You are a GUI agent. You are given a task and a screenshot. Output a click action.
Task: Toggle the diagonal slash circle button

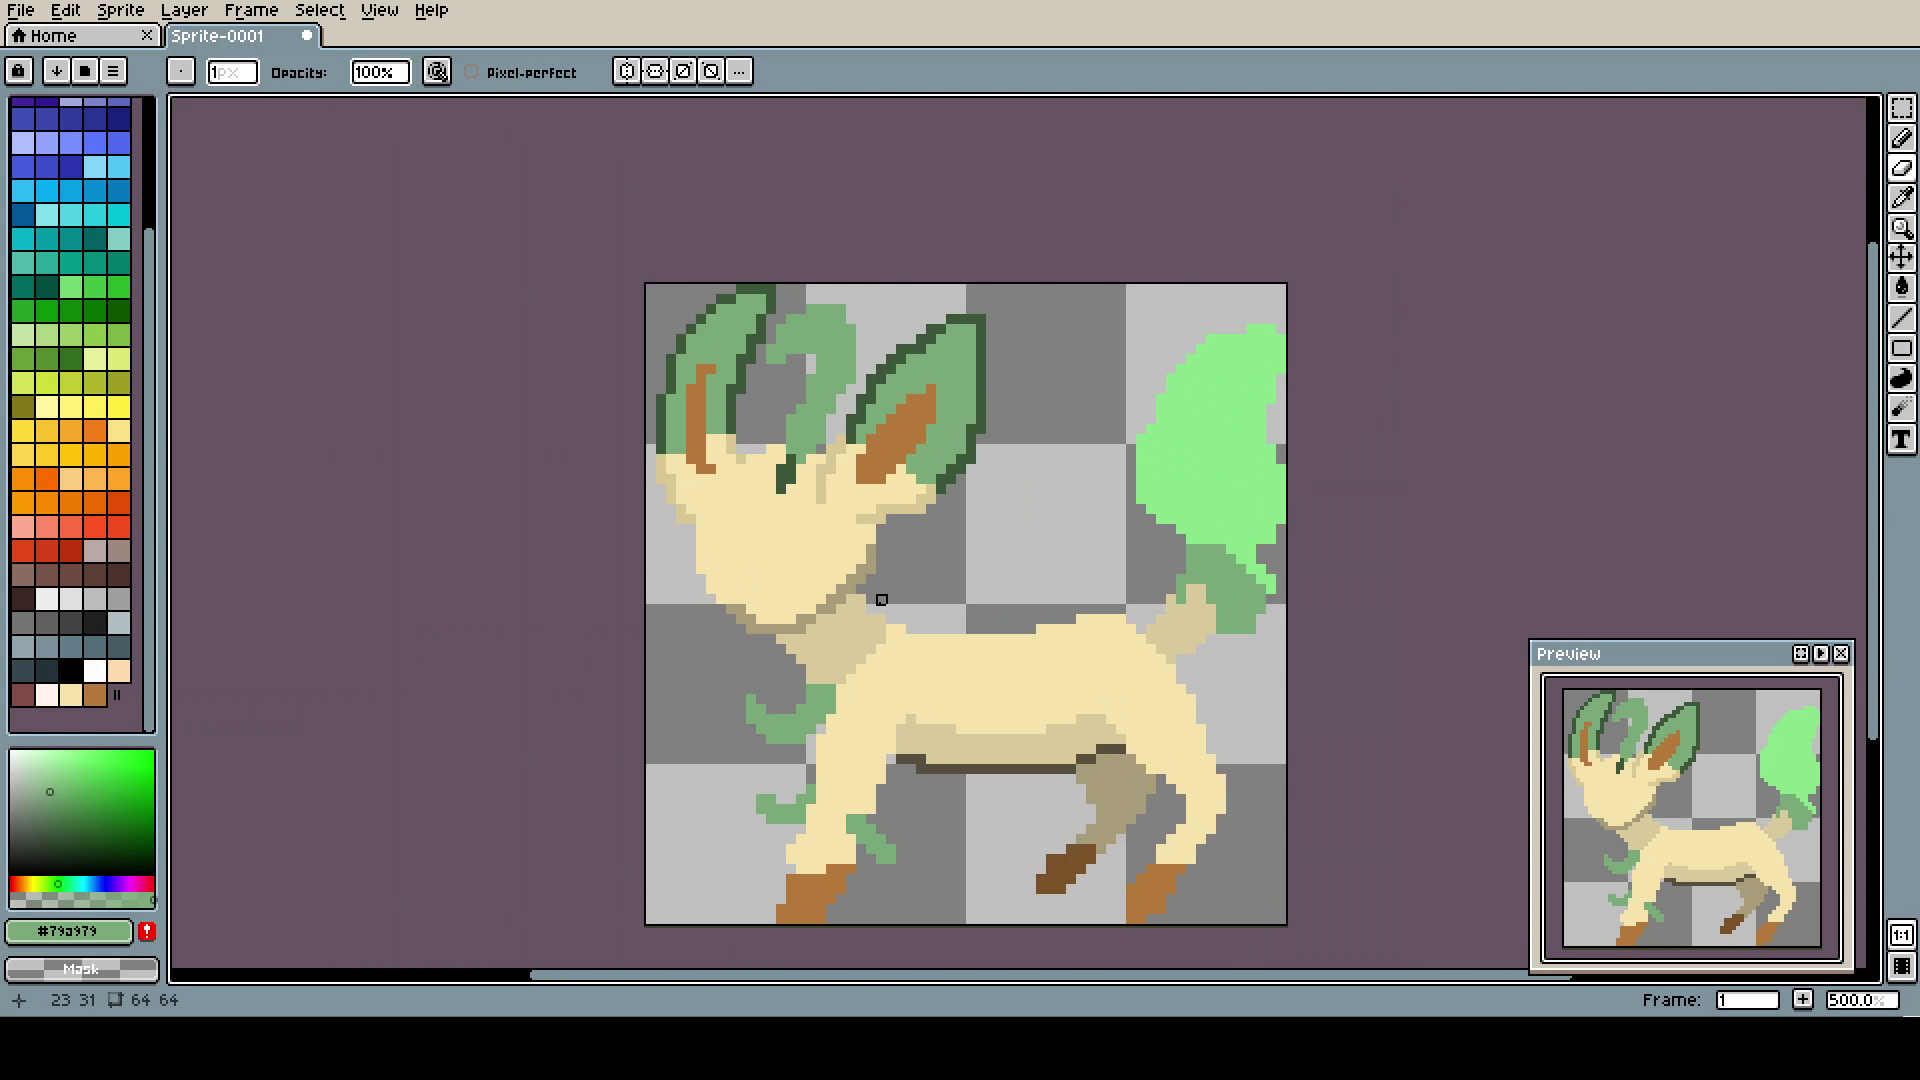tap(683, 71)
